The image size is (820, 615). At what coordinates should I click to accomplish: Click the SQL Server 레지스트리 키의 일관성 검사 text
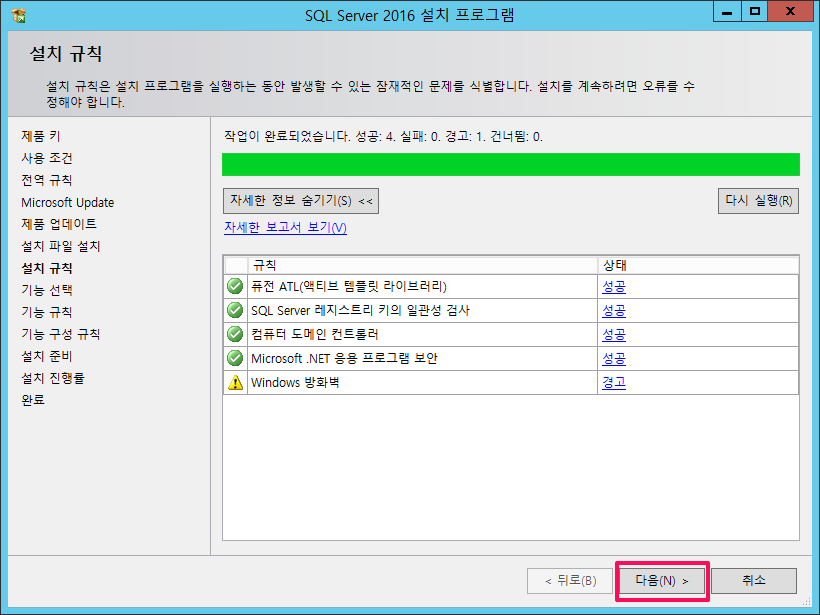[x=360, y=311]
